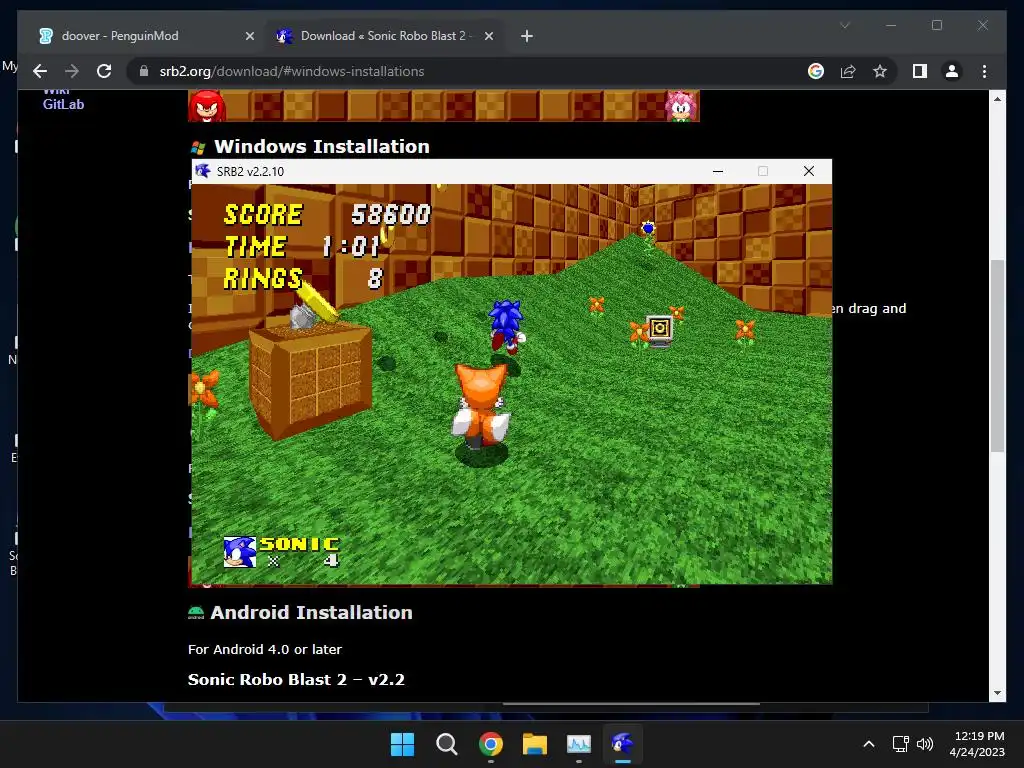Click the RINGS counter in the game HUD
Image resolution: width=1024 pixels, height=768 pixels.
click(x=303, y=278)
